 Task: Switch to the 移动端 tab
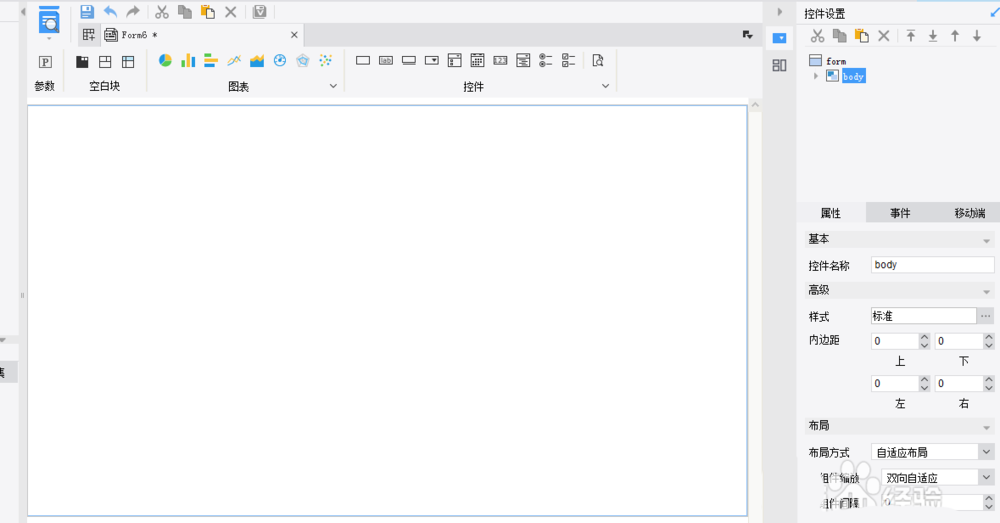tap(968, 213)
